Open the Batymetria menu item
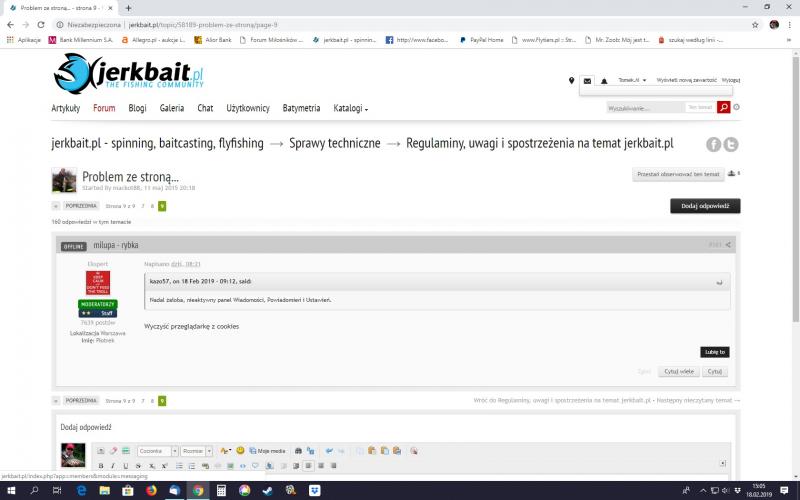The height and width of the screenshot is (500, 800). click(301, 108)
